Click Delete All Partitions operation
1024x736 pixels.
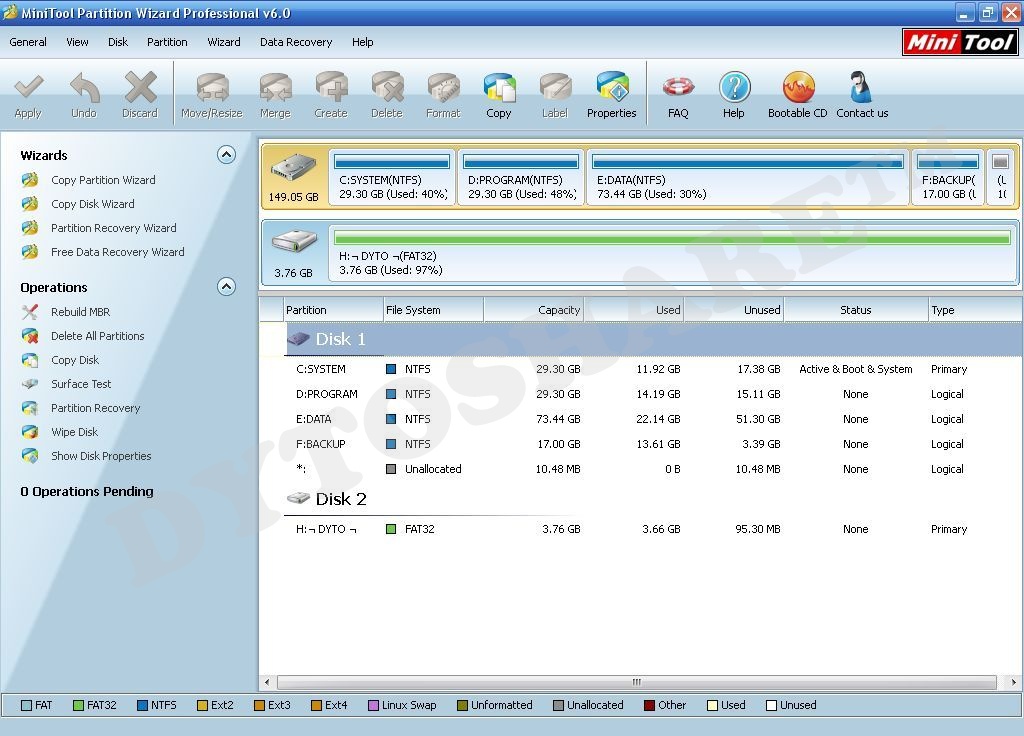pyautogui.click(x=97, y=336)
